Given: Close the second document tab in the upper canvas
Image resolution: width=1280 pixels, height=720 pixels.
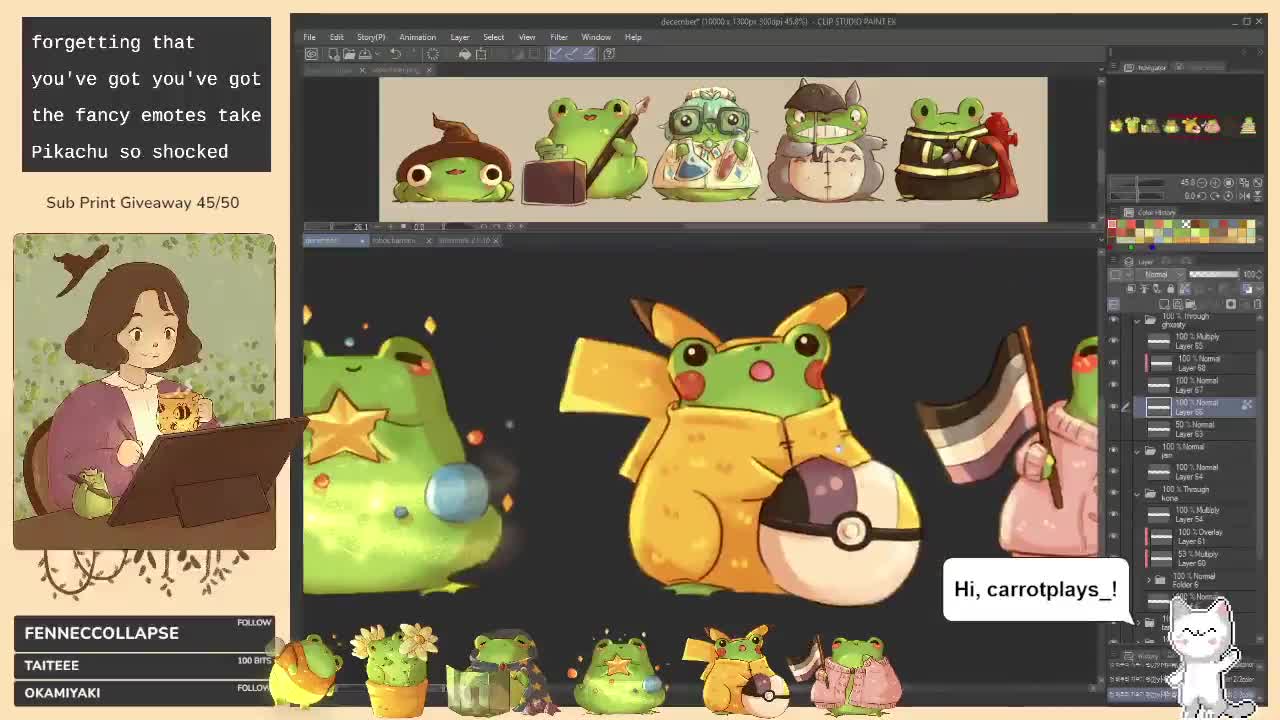Looking at the screenshot, I should (429, 70).
